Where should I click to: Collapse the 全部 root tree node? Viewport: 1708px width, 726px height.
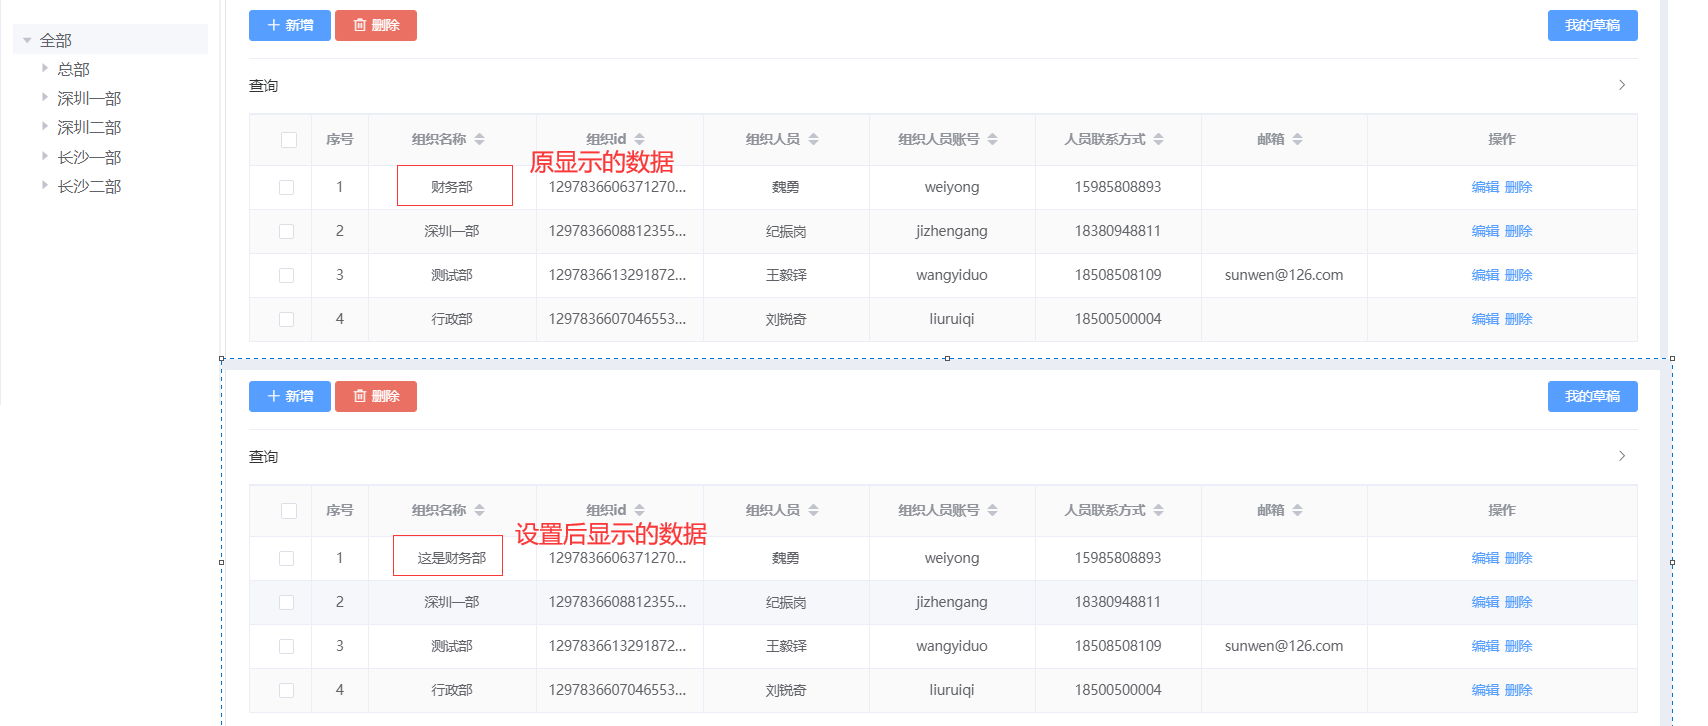pyautogui.click(x=27, y=41)
